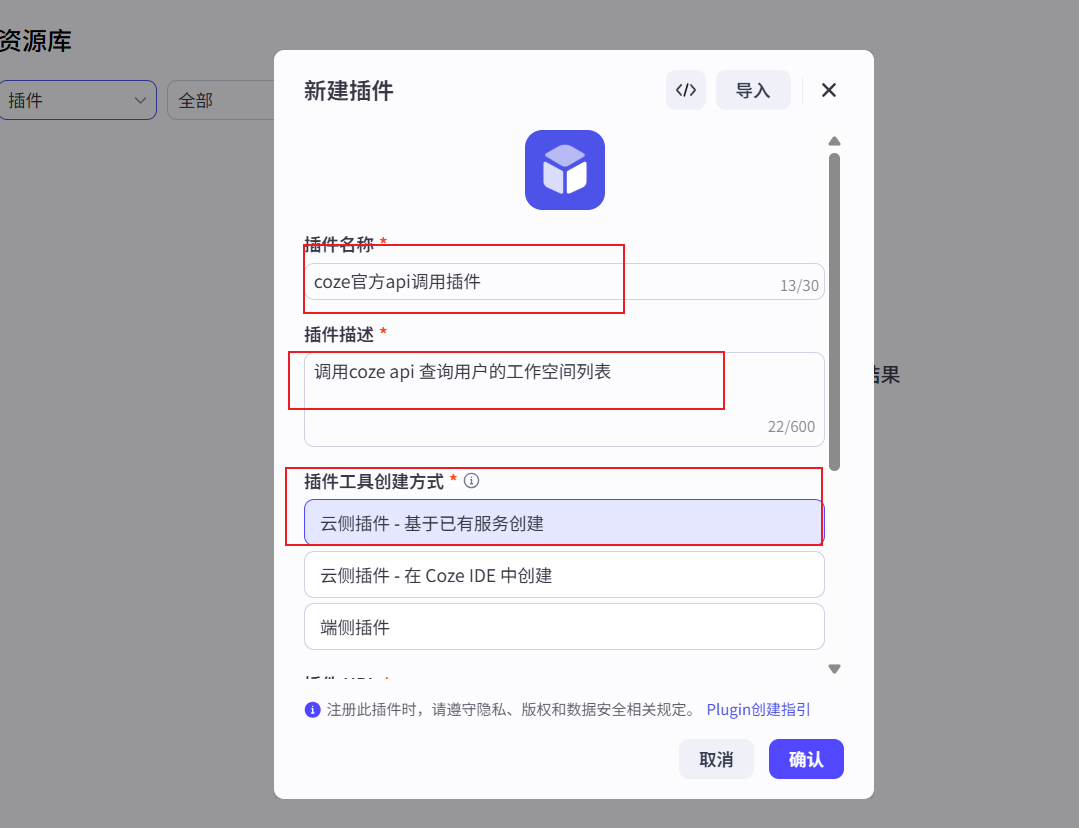Close the 新建插件 dialog
The height and width of the screenshot is (828, 1079).
pyautogui.click(x=829, y=90)
